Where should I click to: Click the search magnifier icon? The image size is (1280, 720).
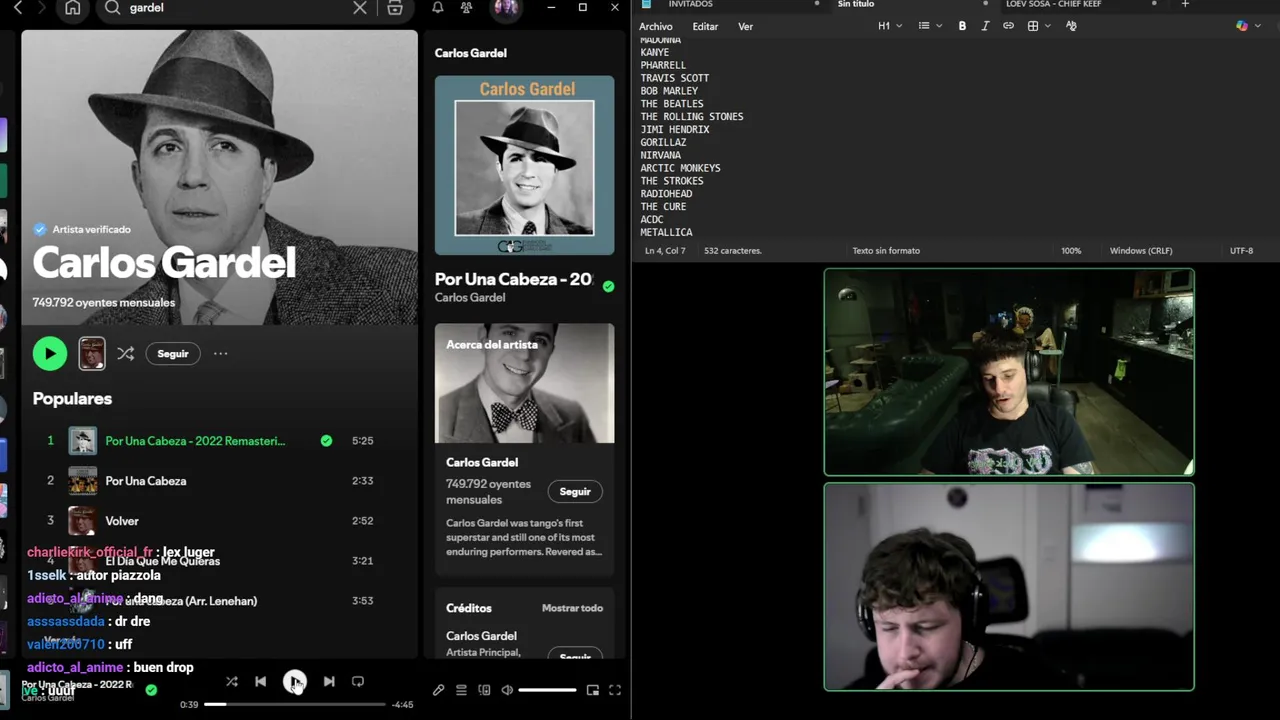pyautogui.click(x=112, y=7)
